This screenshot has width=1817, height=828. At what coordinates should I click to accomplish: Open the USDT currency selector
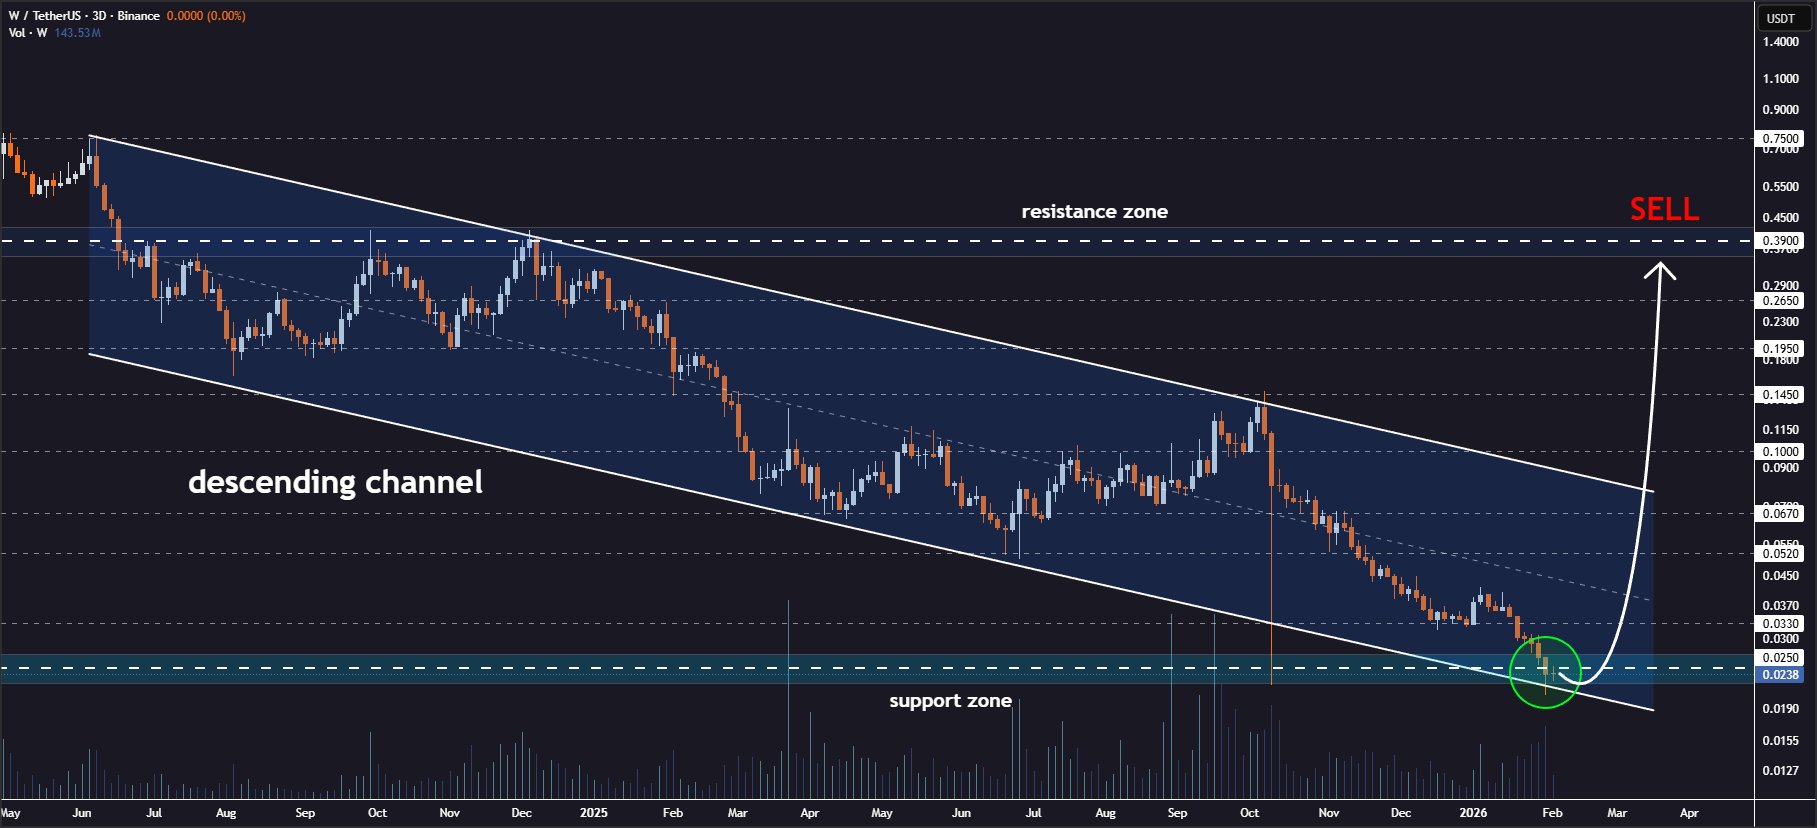point(1781,18)
